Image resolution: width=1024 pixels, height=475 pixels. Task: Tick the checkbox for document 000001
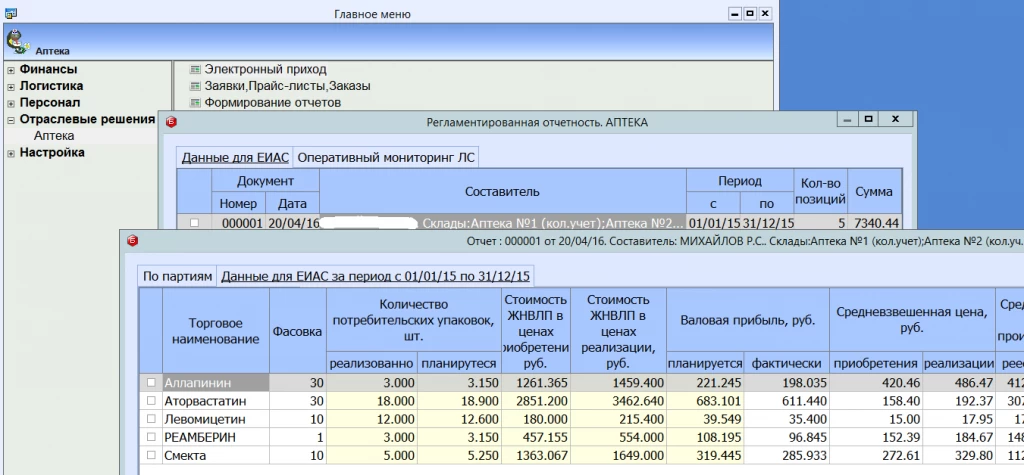pos(194,223)
